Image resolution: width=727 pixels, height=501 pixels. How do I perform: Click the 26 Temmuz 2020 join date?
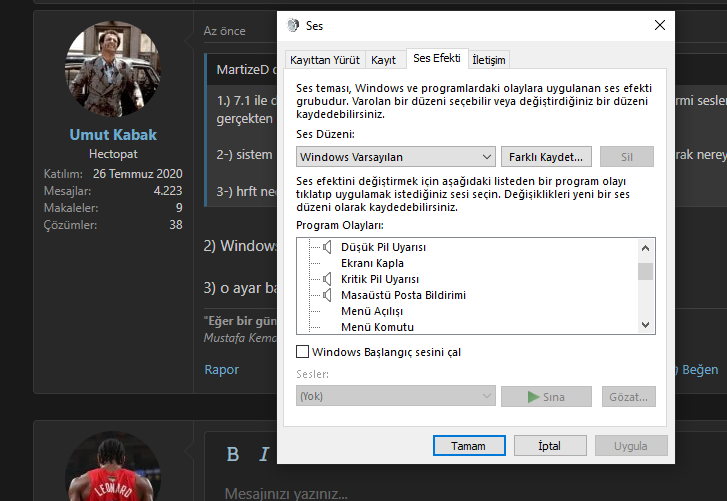(138, 174)
